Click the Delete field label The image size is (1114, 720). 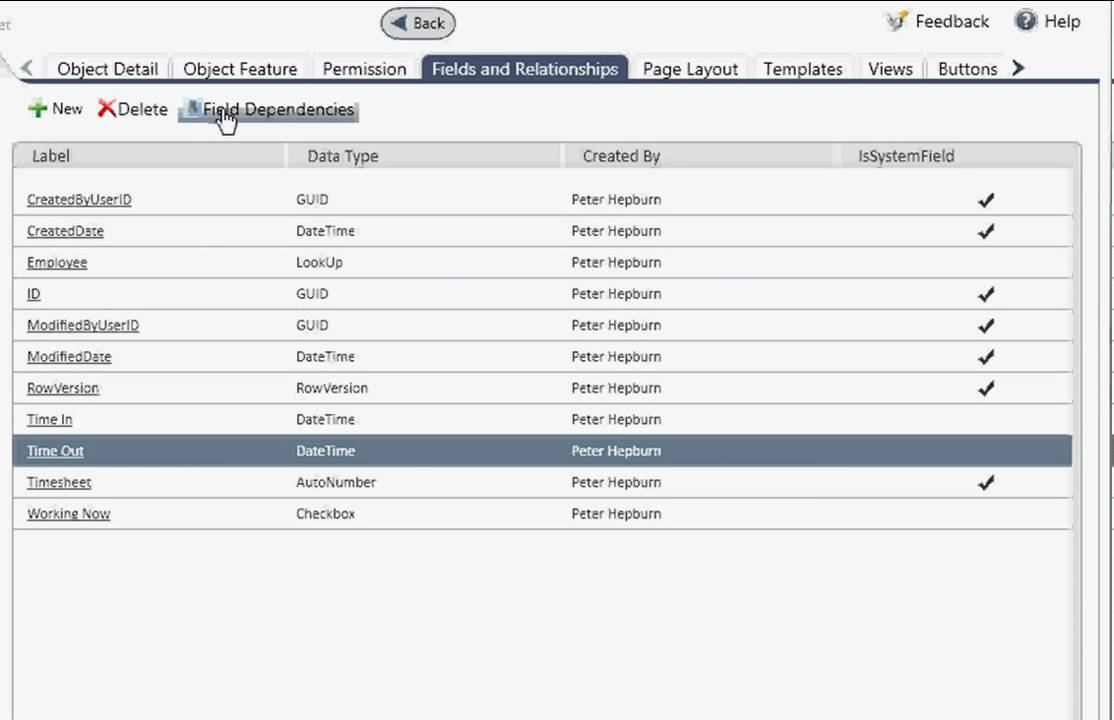pos(143,109)
